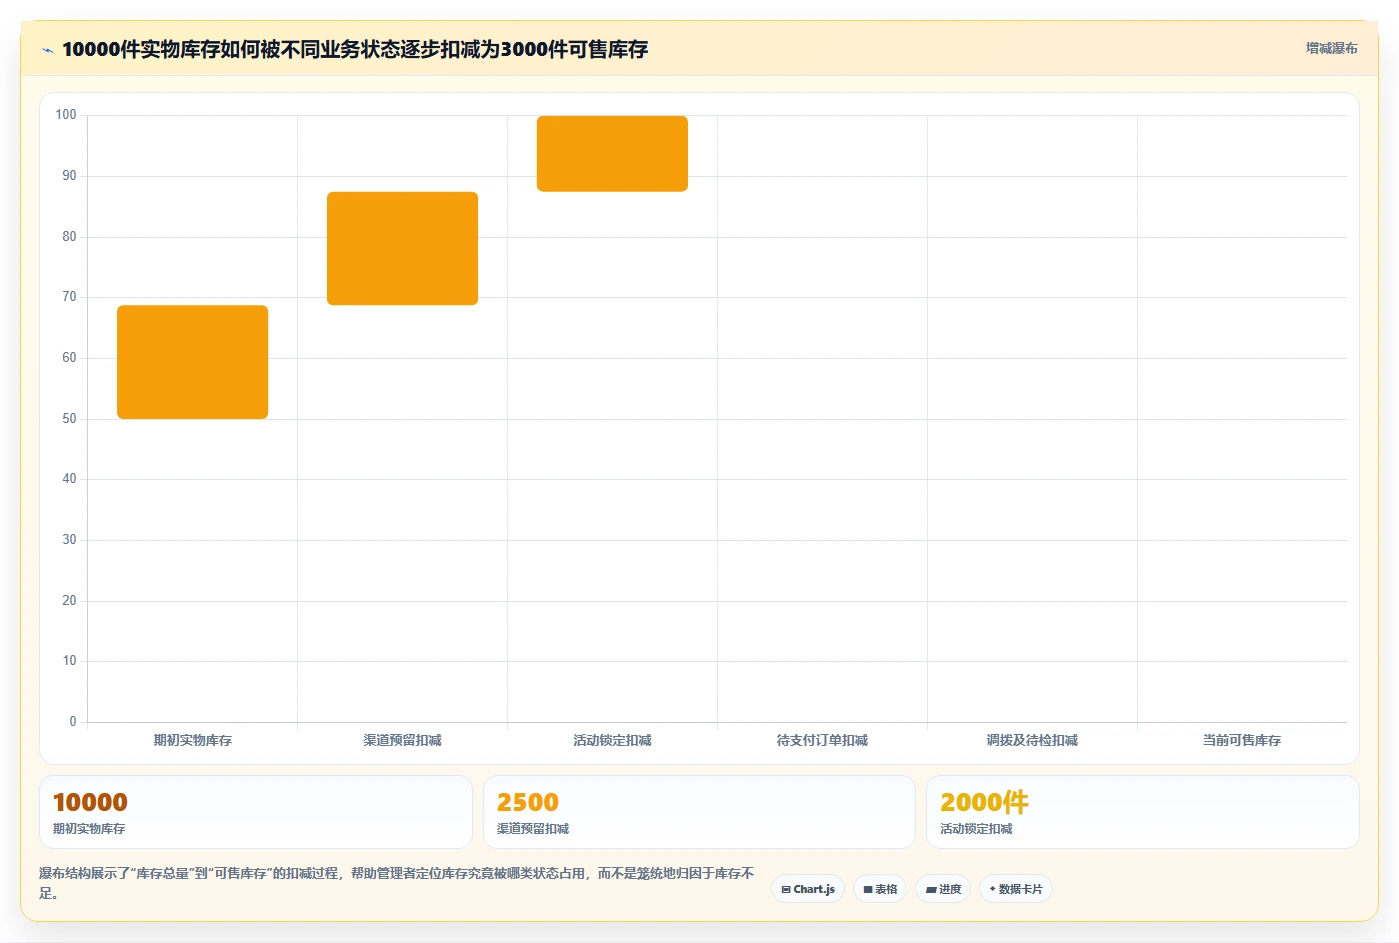Click the 调拨及待检扣减 x-axis label

(1033, 740)
